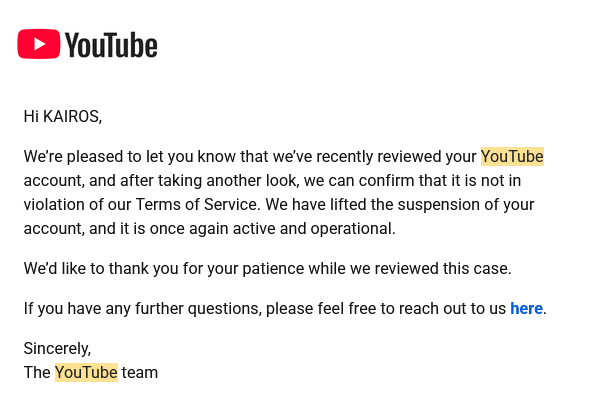Image resolution: width=600 pixels, height=406 pixels.
Task: Click the phrase "We're pleased to let you know"
Action: click(130, 156)
